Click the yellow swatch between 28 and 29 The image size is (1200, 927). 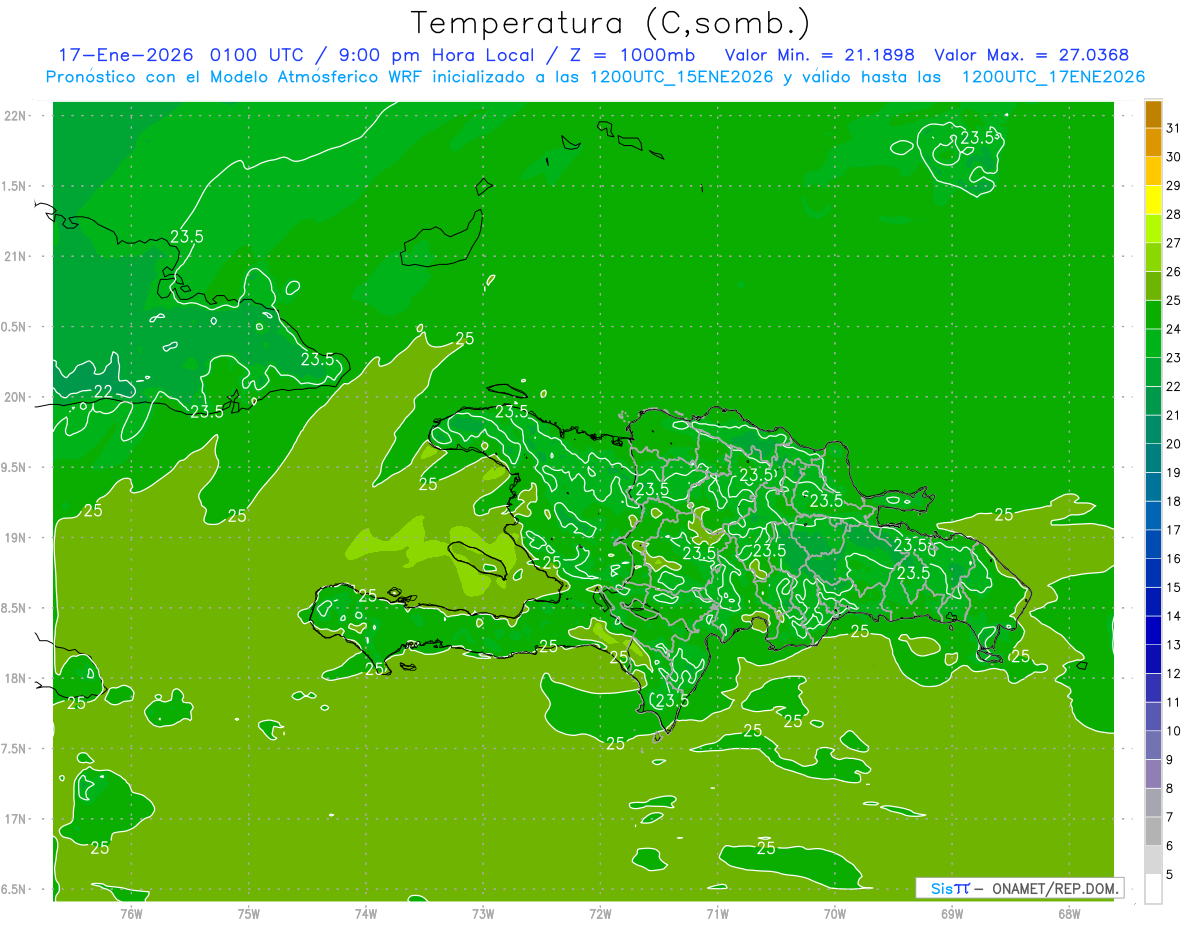click(1153, 200)
